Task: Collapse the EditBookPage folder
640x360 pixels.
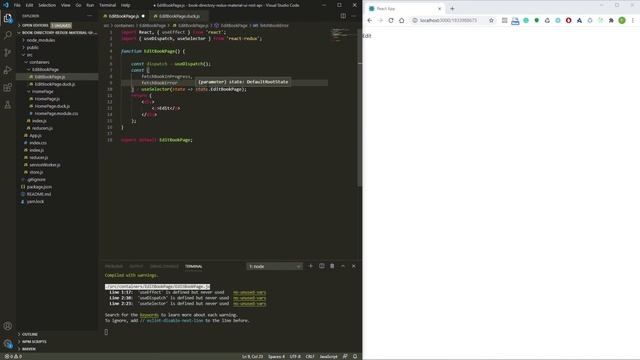Action: click(45, 69)
